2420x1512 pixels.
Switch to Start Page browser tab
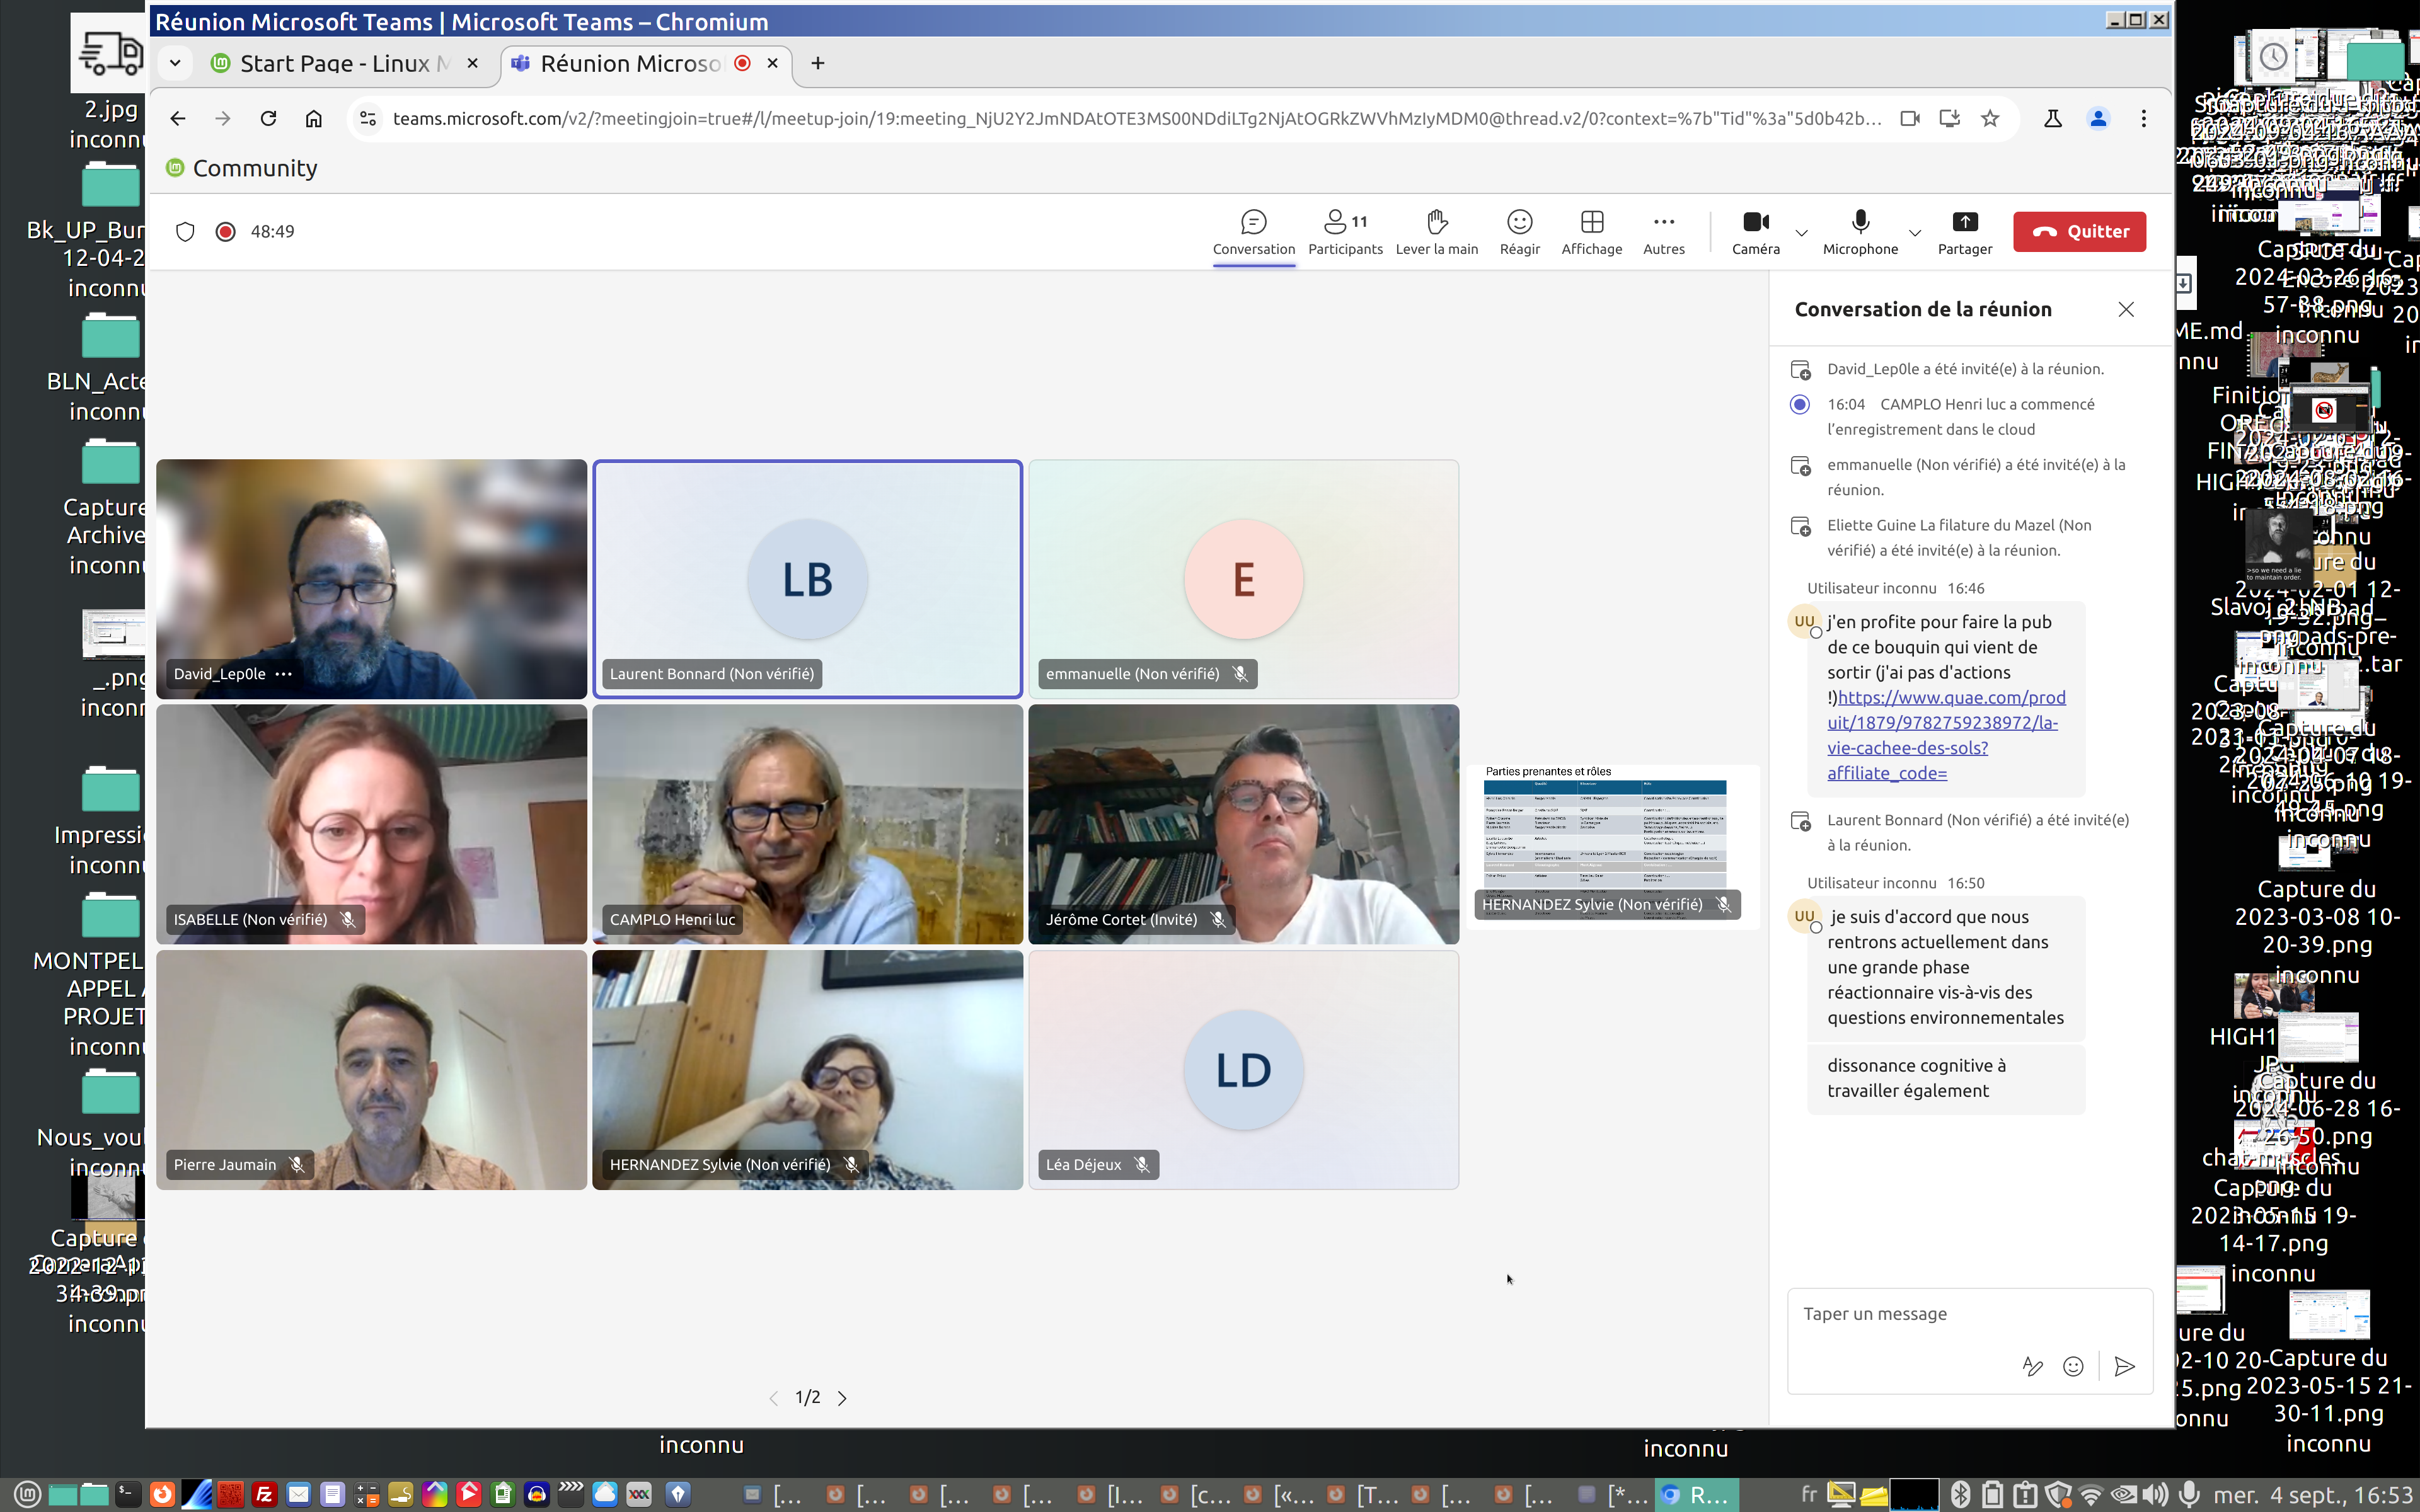[335, 64]
